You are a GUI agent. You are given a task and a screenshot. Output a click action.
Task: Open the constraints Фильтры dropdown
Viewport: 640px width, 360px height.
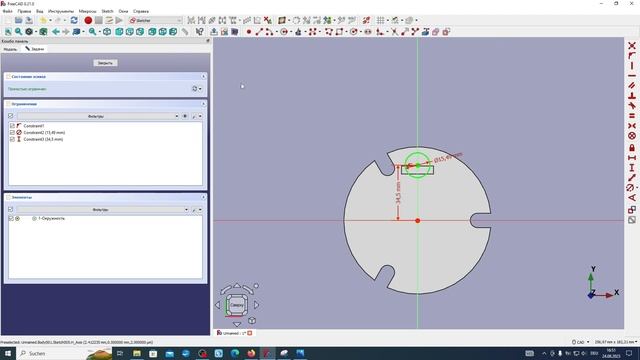coord(98,116)
